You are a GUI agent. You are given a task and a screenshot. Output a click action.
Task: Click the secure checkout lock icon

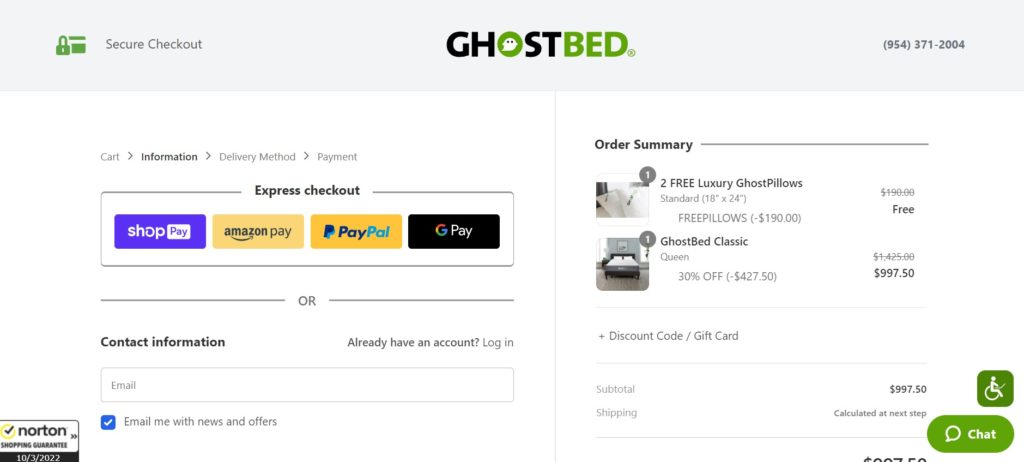click(71, 45)
